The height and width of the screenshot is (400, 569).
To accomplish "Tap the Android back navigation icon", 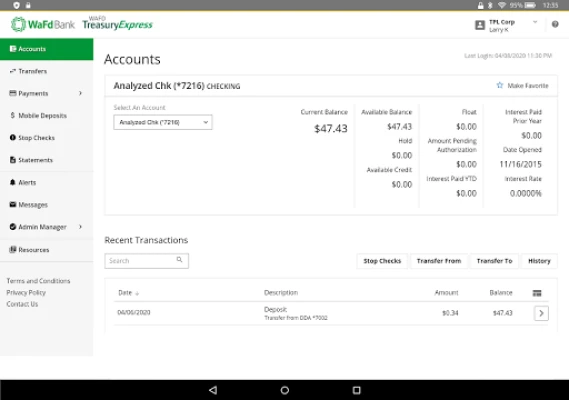I will [213, 390].
